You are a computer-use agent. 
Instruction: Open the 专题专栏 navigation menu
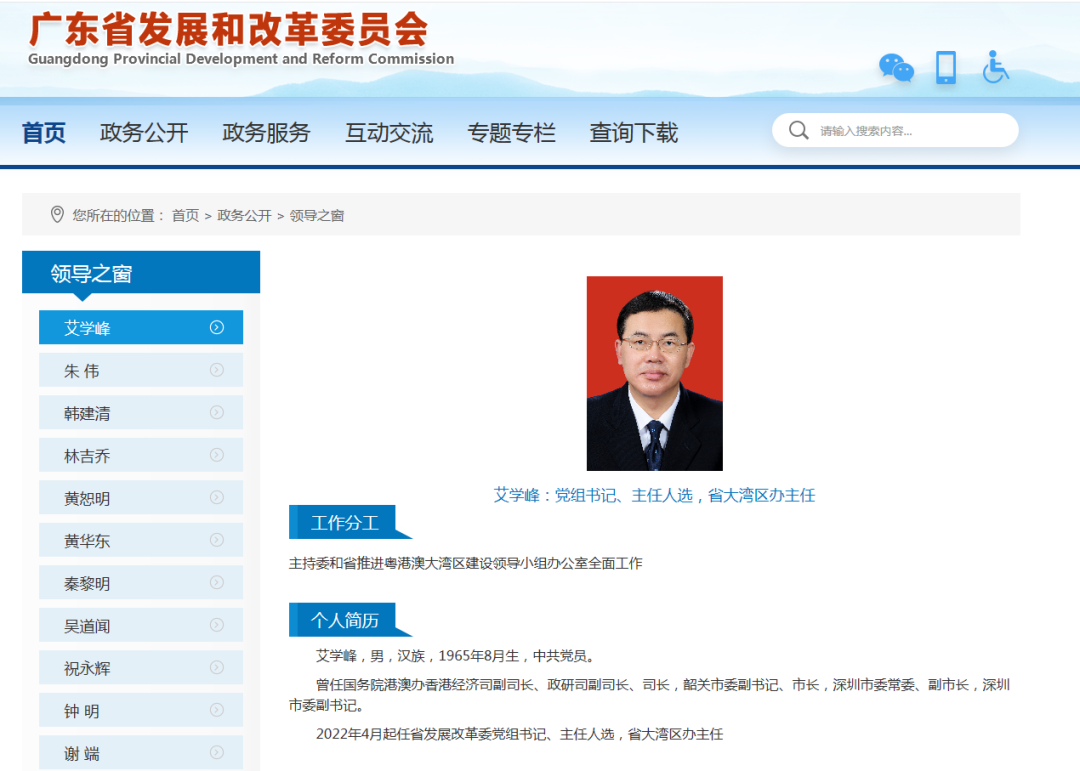pyautogui.click(x=512, y=132)
